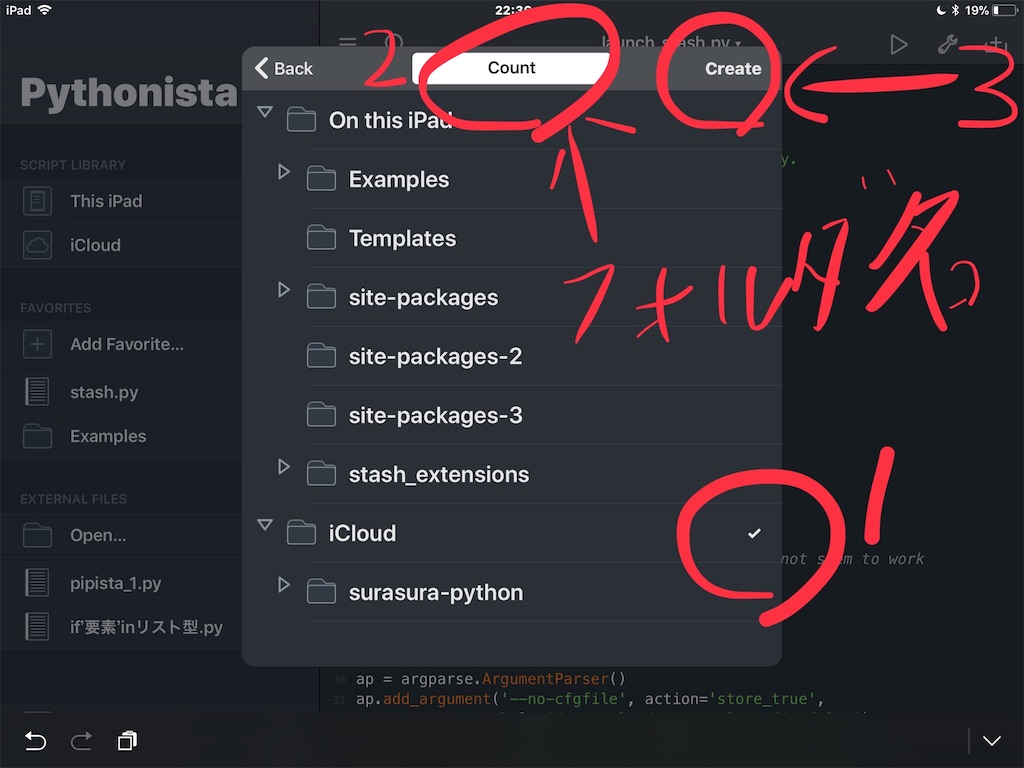1024x768 pixels.
Task: Run the script with the play icon
Action: [x=899, y=44]
